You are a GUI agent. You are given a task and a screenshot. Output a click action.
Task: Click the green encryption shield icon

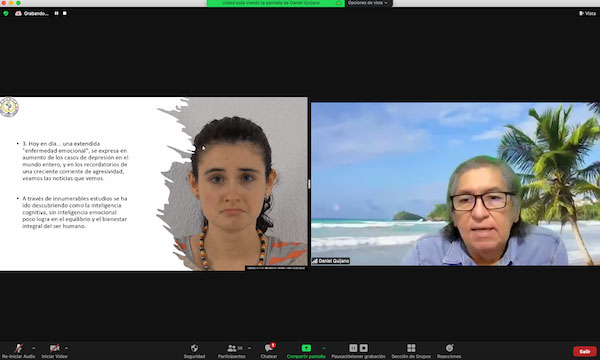coord(6,13)
